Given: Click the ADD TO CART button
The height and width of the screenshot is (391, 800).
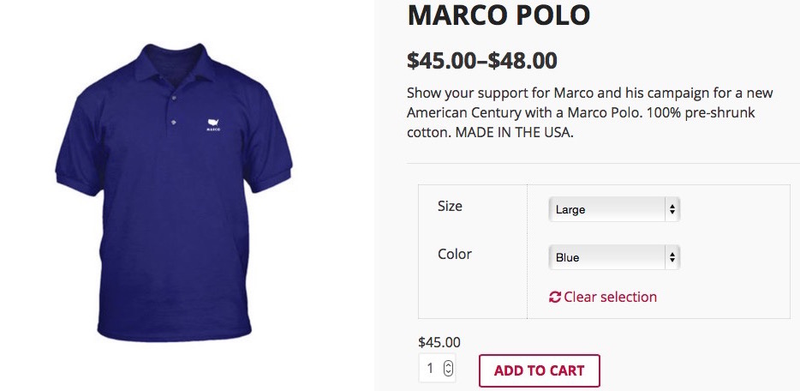Looking at the screenshot, I should click(x=539, y=371).
